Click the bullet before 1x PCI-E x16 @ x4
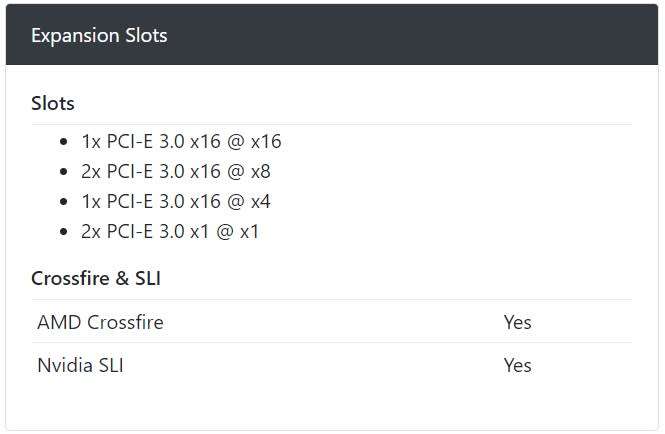665x434 pixels. [x=64, y=202]
